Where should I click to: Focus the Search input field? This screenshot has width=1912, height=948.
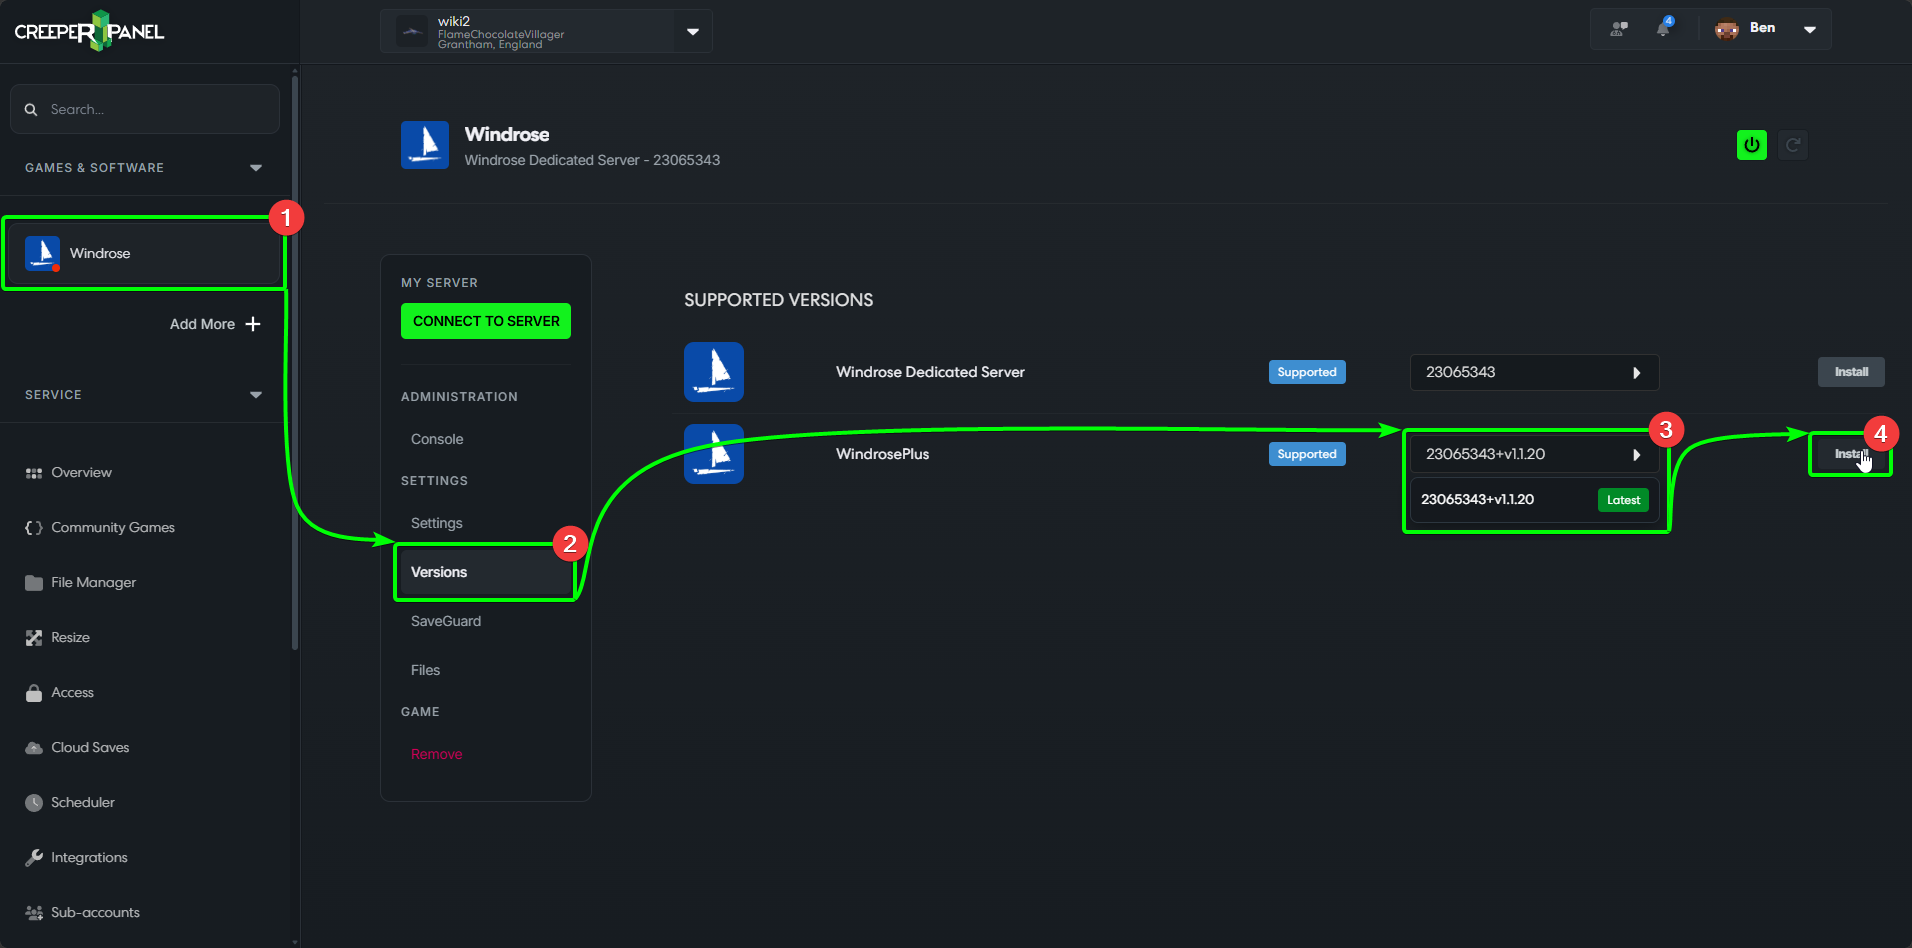(x=145, y=109)
